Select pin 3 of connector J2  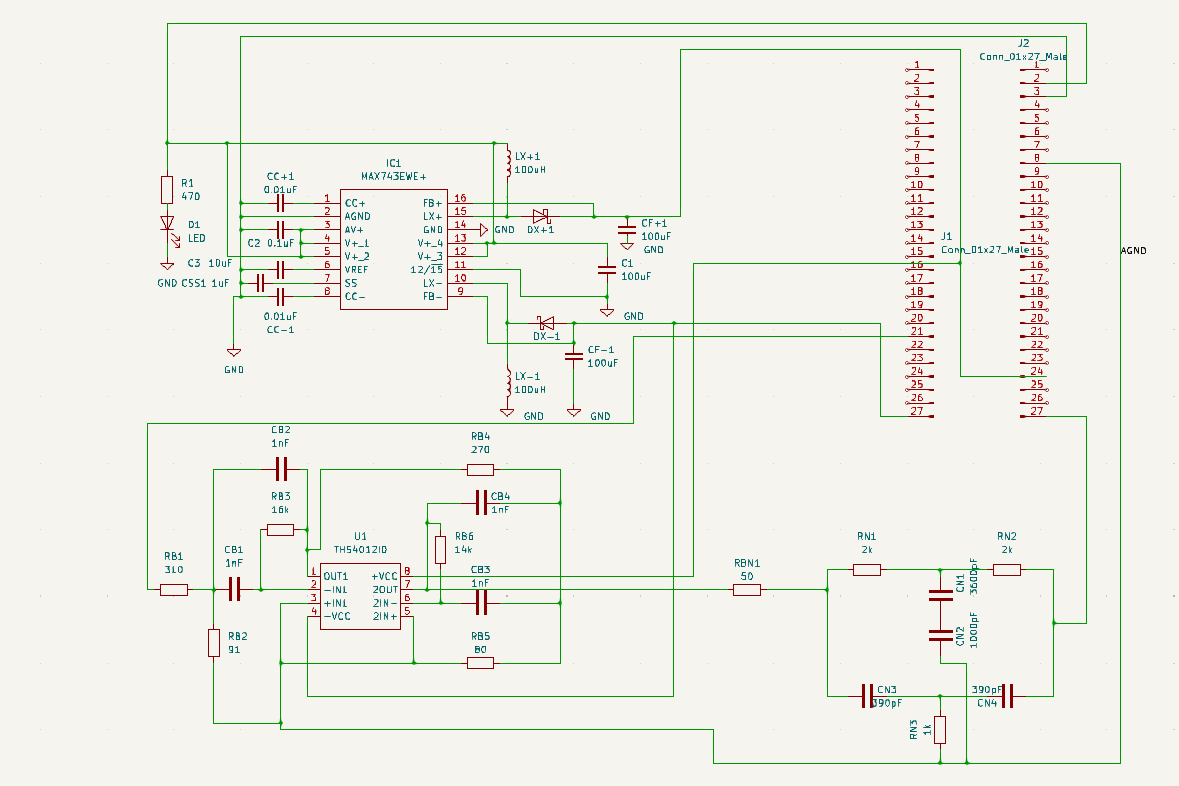coord(1034,93)
